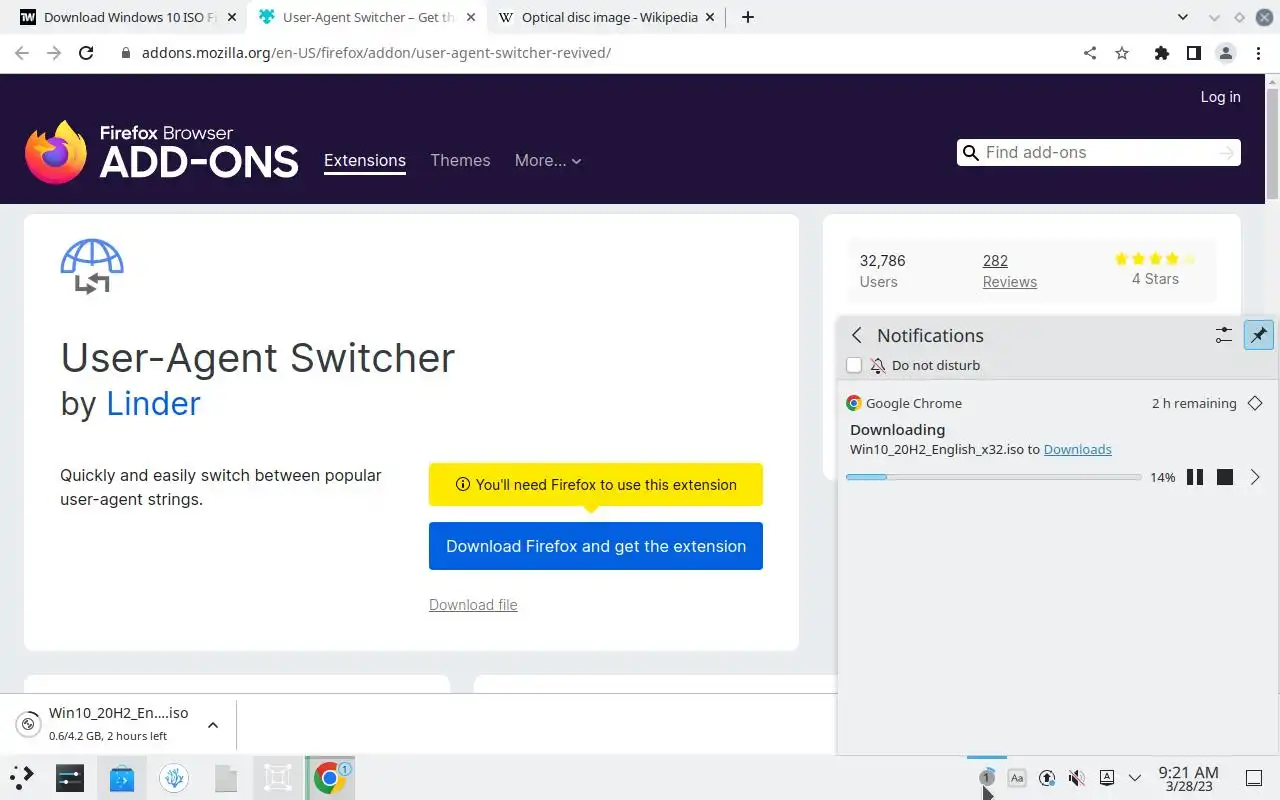Select the User-Agent Switcher tab
The height and width of the screenshot is (800, 1280).
click(366, 17)
